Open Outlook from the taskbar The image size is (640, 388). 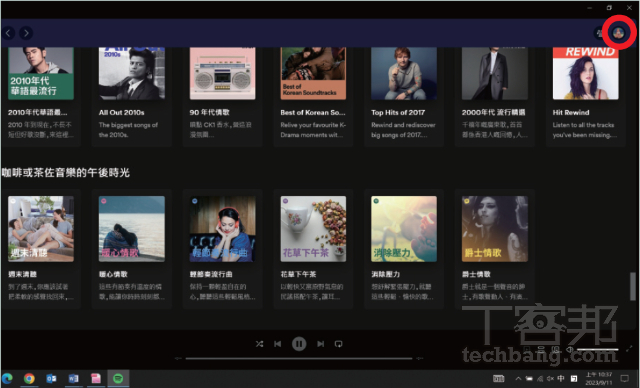tap(51, 378)
